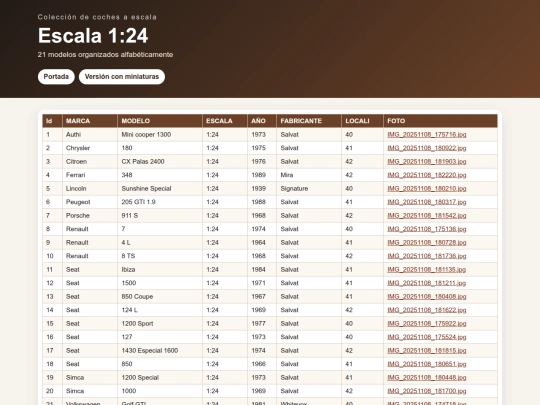540x405 pixels.
Task: Select the '1000' Simca model cell
Action: coord(160,391)
